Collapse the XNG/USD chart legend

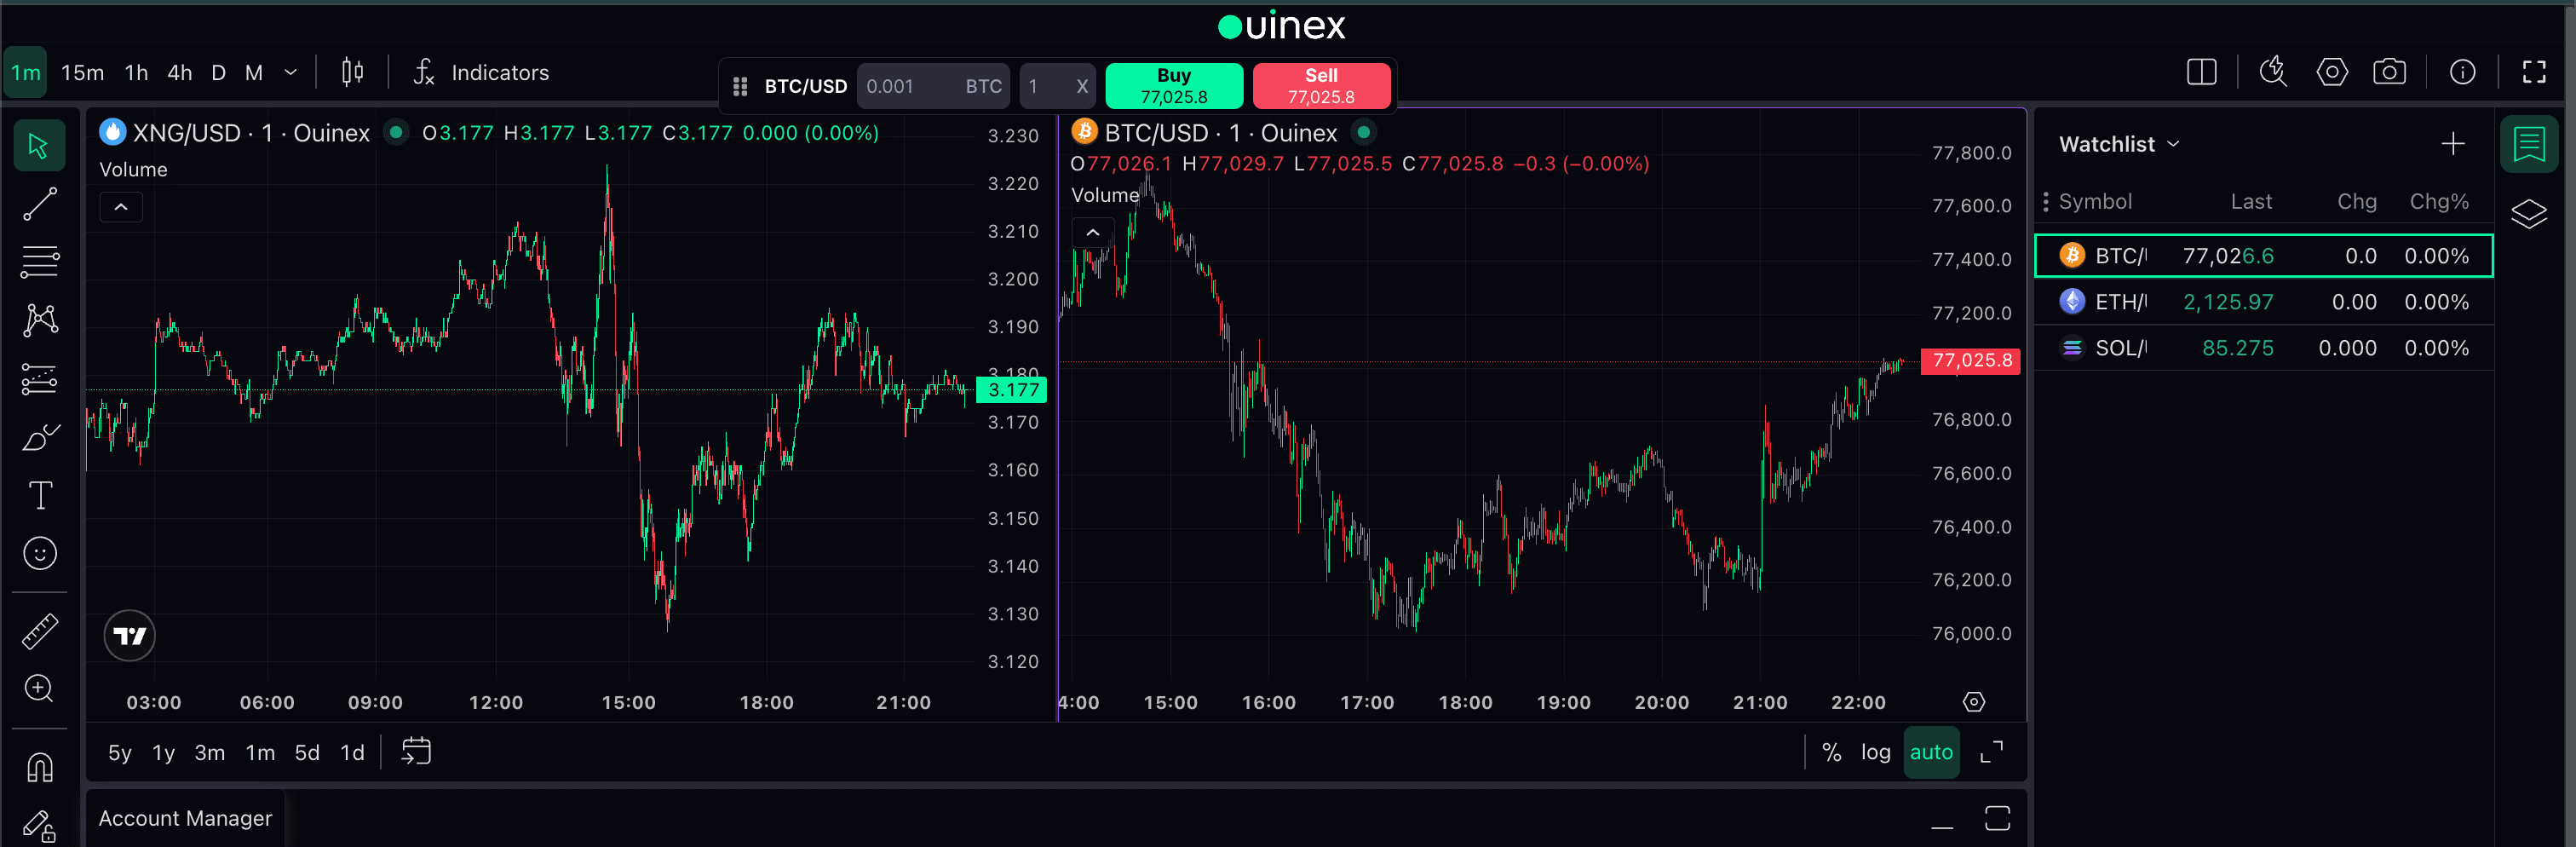click(x=121, y=207)
